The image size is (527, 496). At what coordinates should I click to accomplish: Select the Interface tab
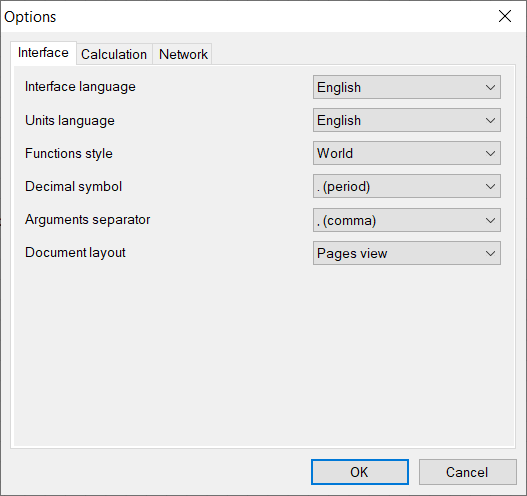click(43, 53)
